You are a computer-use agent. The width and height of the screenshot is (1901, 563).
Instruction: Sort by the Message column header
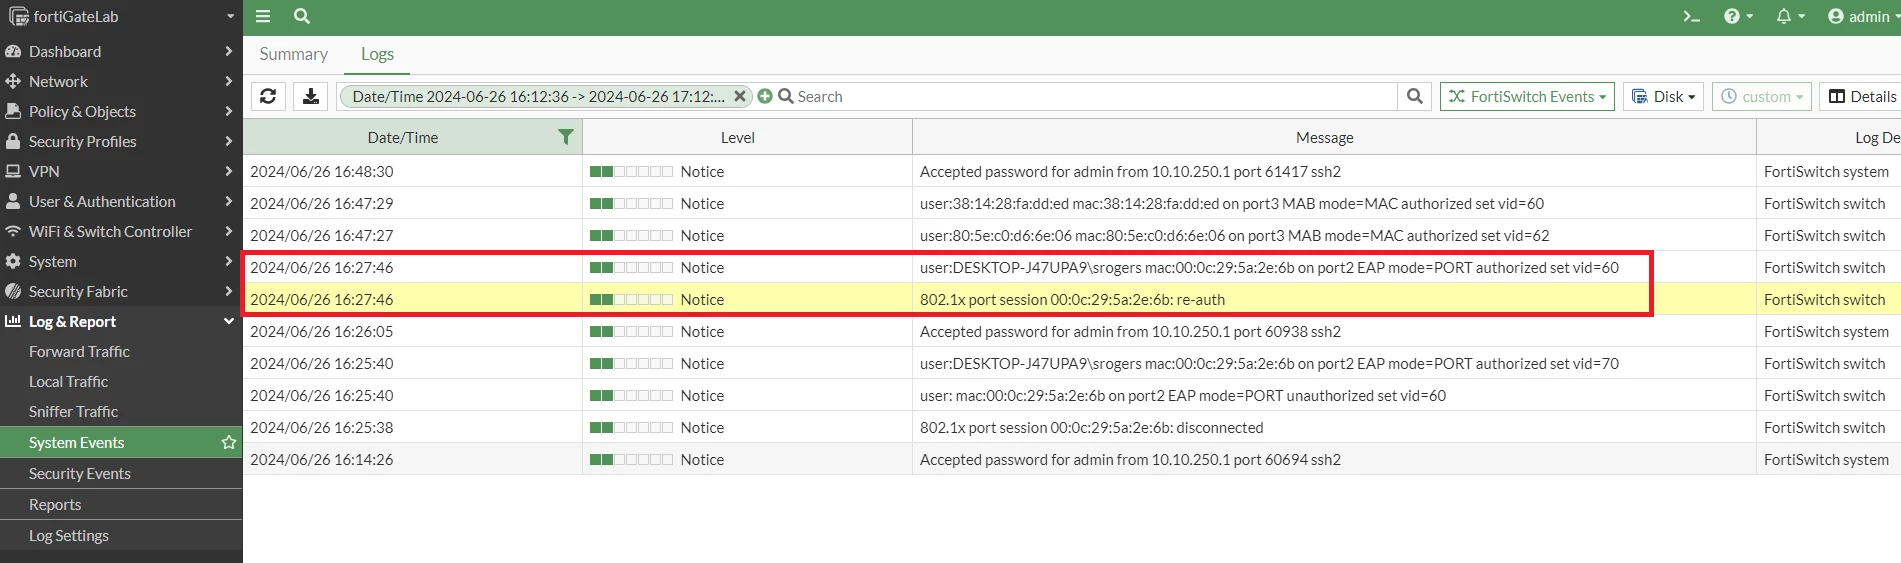coord(1324,137)
